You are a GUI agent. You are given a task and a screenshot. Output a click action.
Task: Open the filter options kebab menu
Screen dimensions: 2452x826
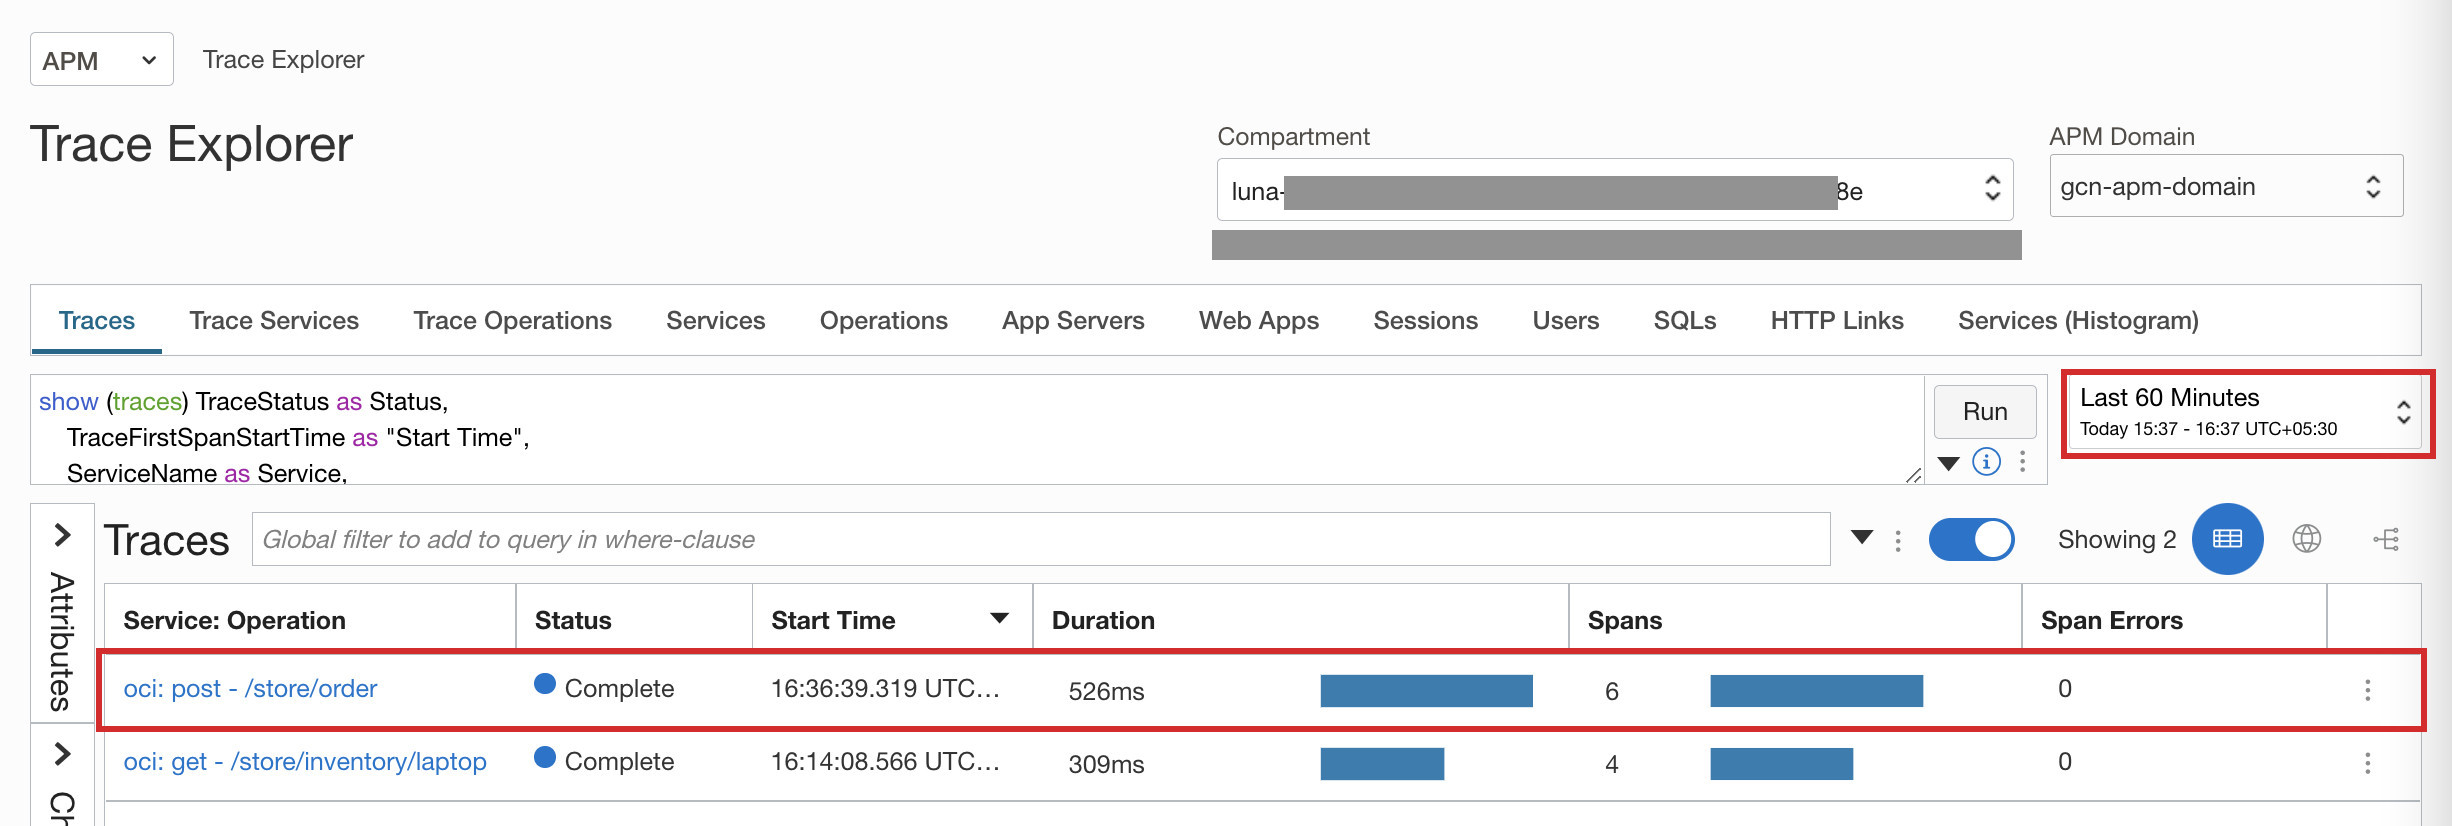1898,541
